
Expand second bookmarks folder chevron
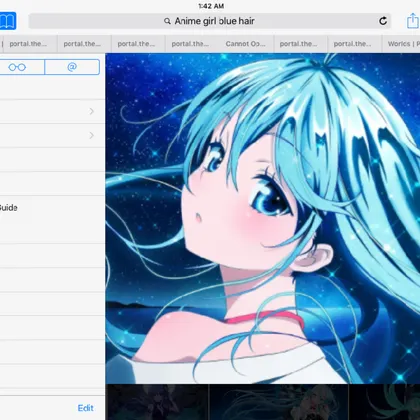tap(92, 136)
